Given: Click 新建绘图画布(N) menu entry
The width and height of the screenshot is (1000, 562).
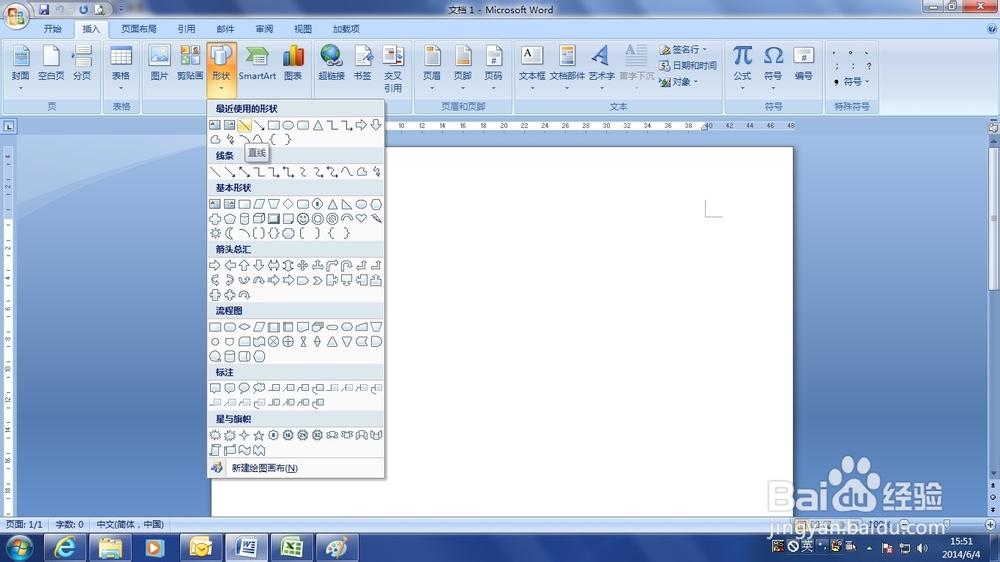Looking at the screenshot, I should (x=296, y=468).
